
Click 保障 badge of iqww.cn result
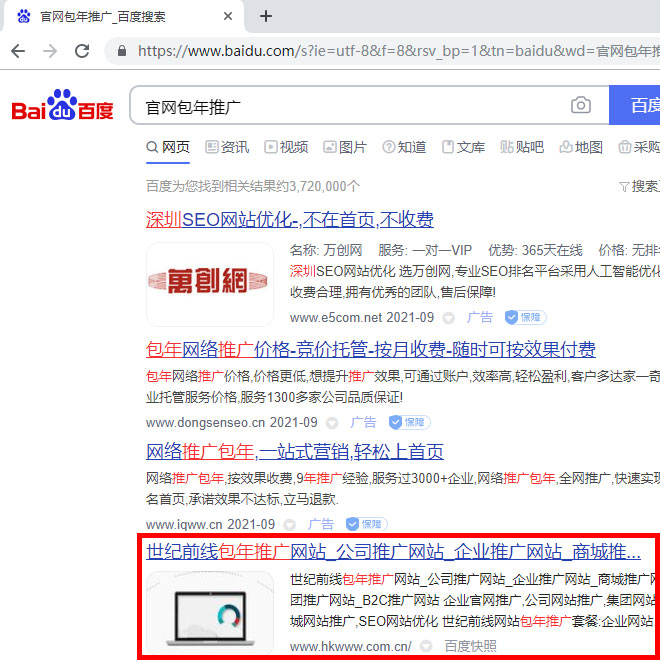coord(366,524)
